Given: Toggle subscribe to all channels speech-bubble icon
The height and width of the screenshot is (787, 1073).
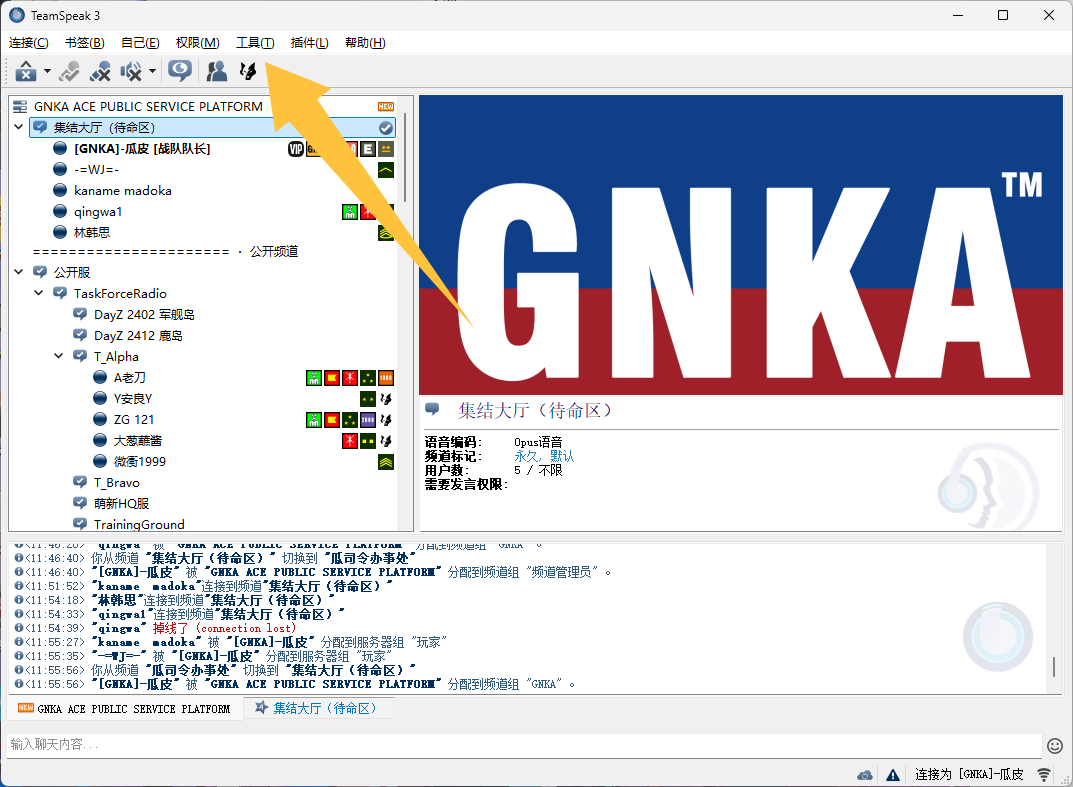Looking at the screenshot, I should click(x=180, y=70).
